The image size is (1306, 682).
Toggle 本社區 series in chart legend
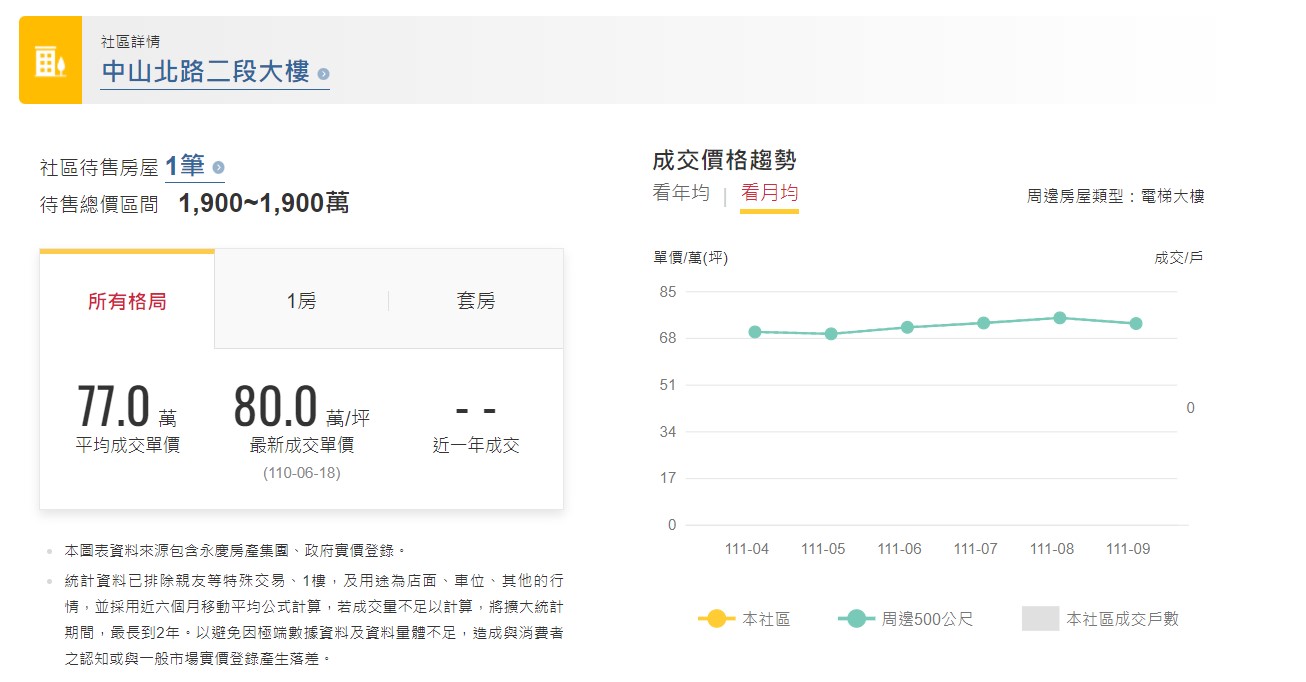pos(745,619)
